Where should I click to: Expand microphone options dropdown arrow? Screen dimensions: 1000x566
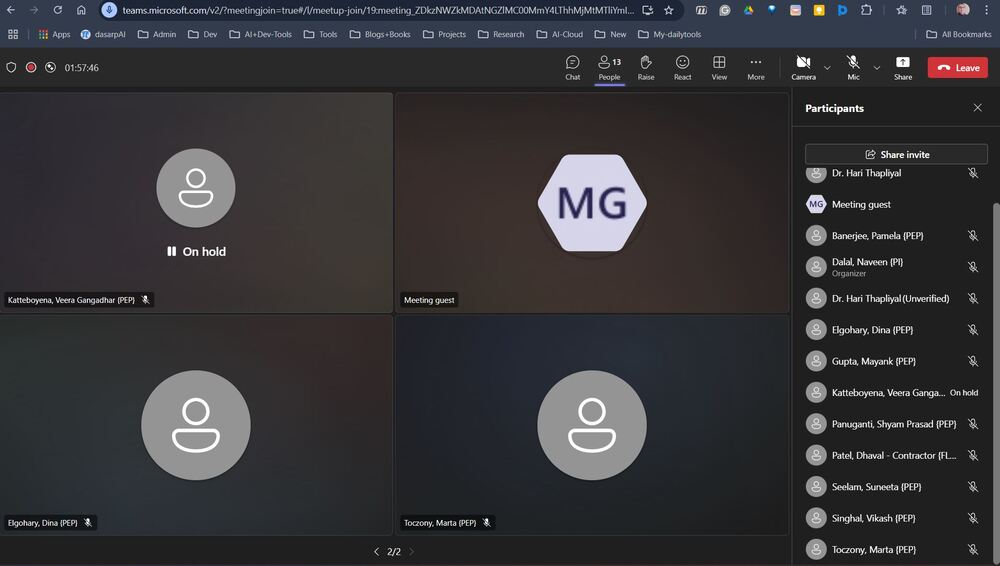pyautogui.click(x=876, y=68)
